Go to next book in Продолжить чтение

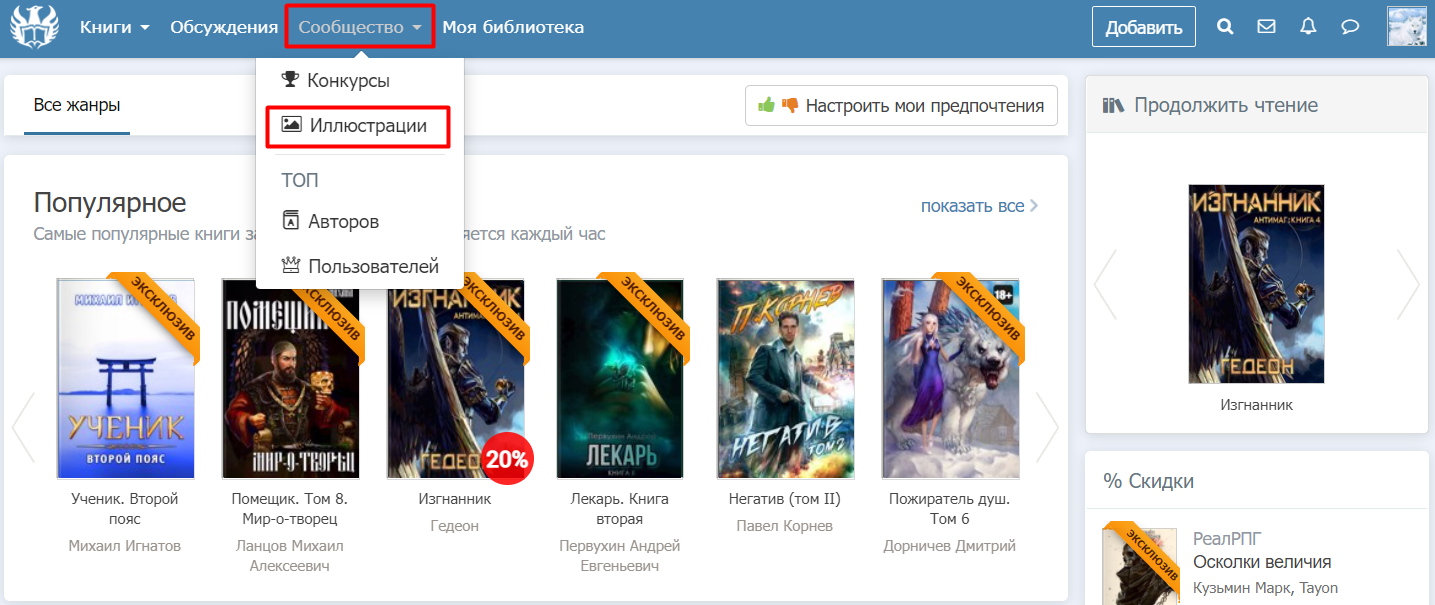(1407, 284)
